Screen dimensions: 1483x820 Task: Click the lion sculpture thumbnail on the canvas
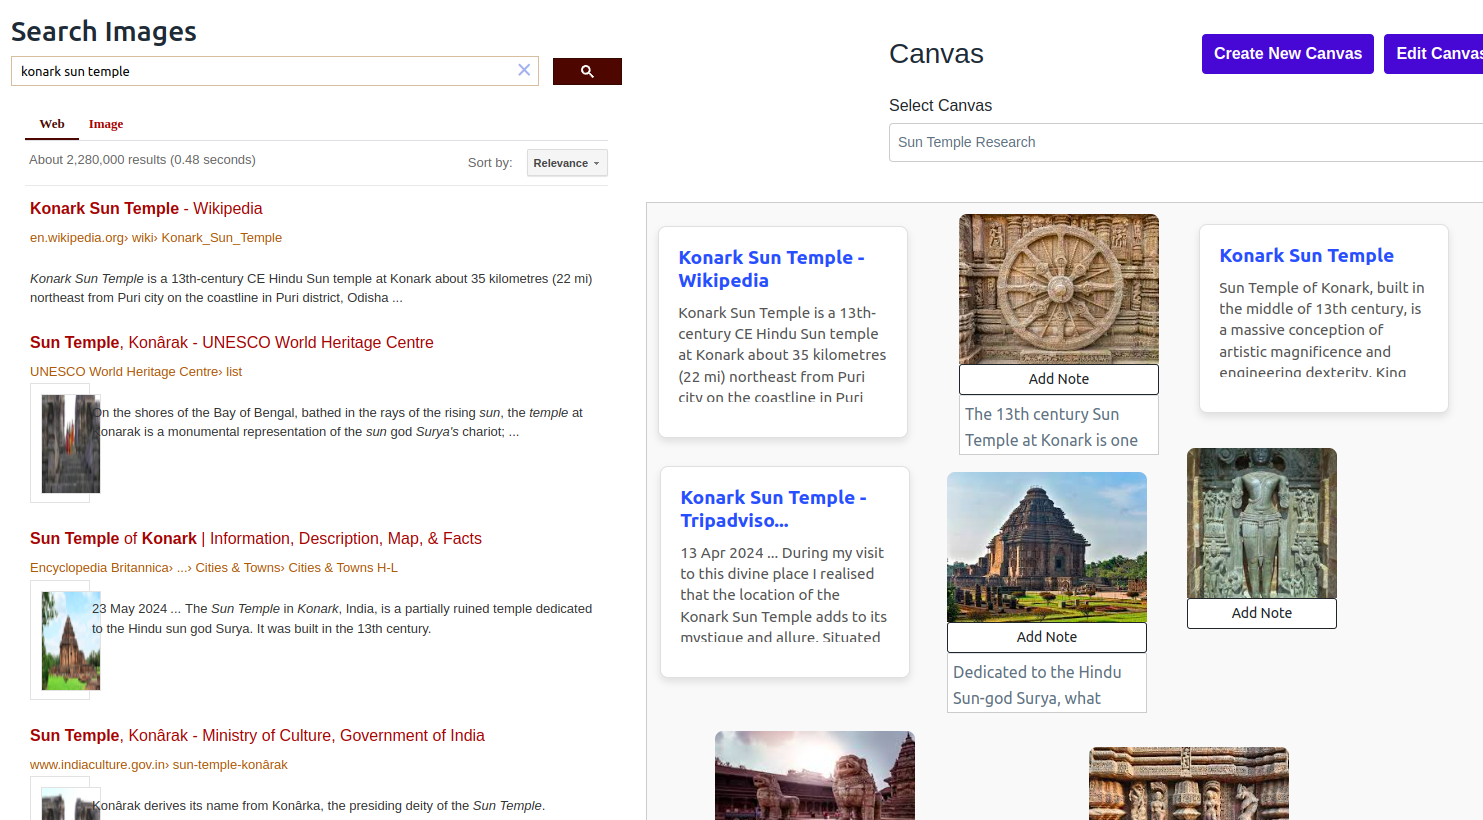point(814,776)
